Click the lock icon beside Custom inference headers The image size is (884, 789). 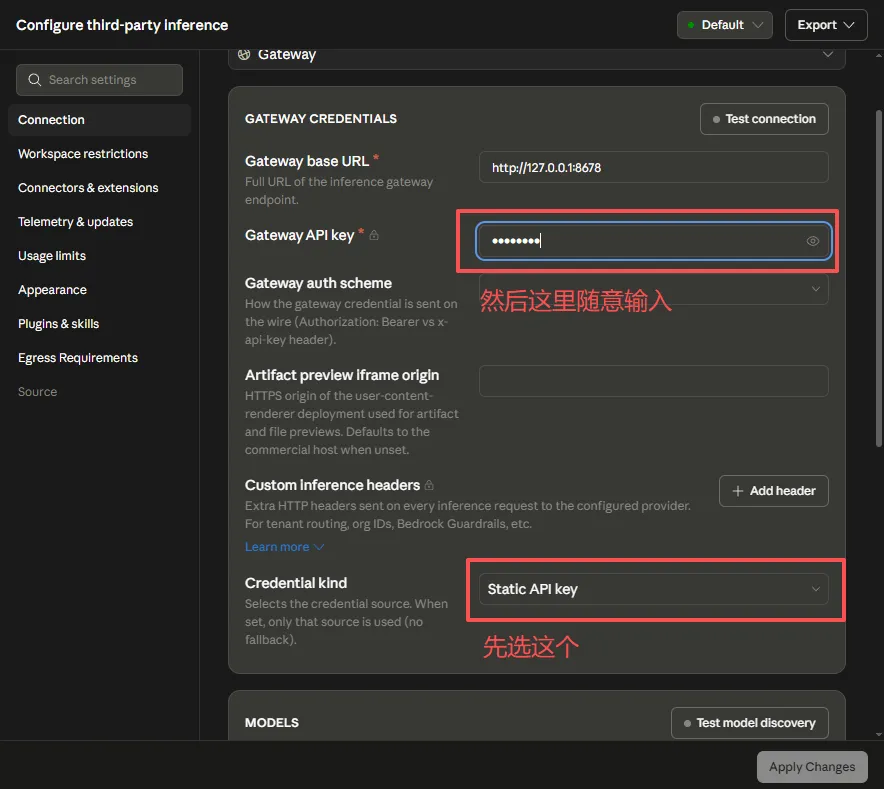click(429, 485)
